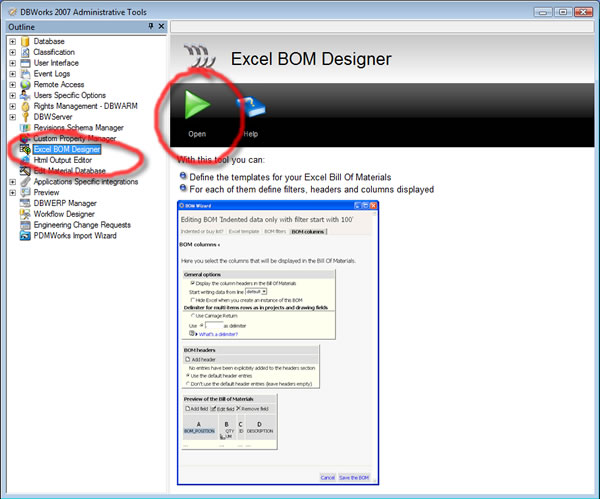Select Engineering Change Requests in outline

[x=82, y=225]
